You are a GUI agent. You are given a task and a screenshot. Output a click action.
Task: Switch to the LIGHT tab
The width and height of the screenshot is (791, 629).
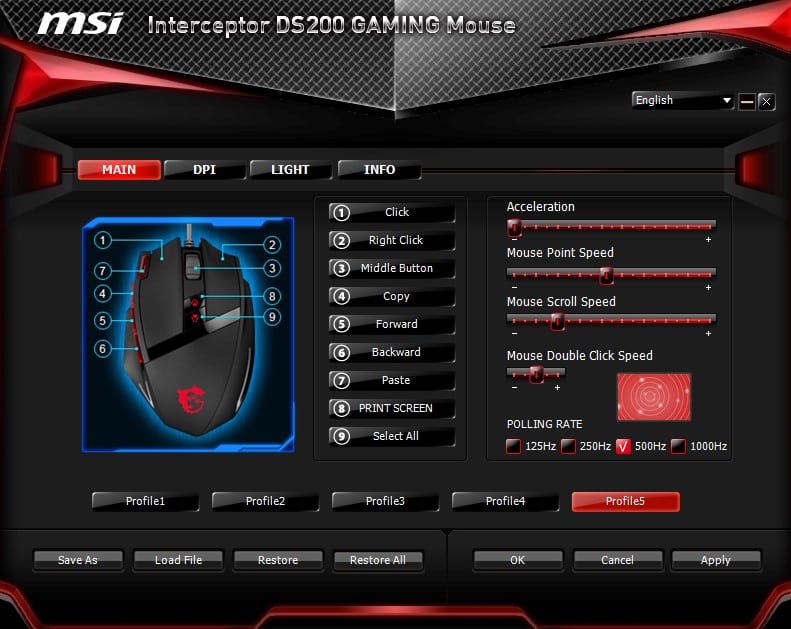click(291, 170)
